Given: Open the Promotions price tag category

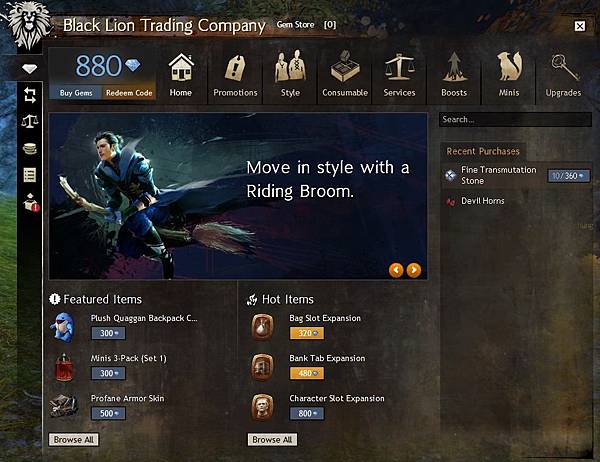Looking at the screenshot, I should 235,75.
